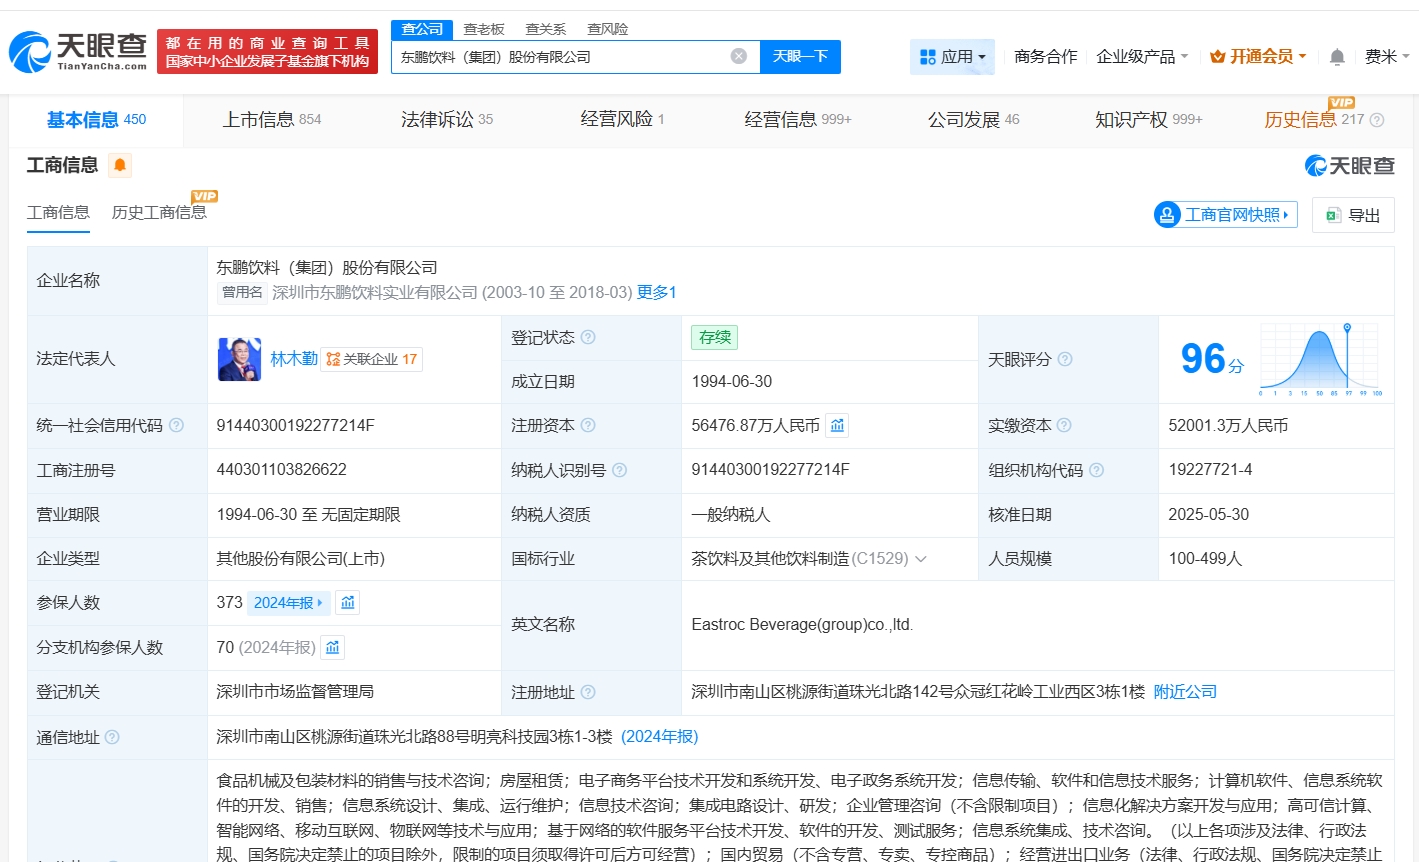This screenshot has width=1419, height=862.
Task: Click the 天眼评分 score distribution chart
Action: (1321, 359)
